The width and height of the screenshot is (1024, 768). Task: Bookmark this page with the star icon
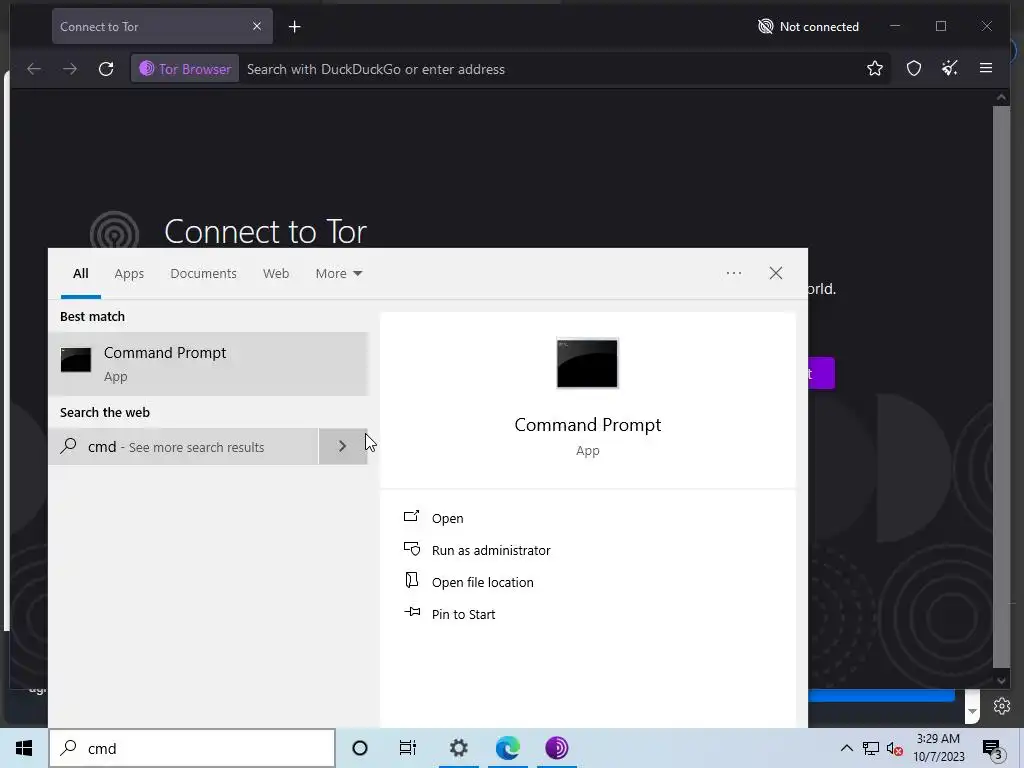click(874, 68)
